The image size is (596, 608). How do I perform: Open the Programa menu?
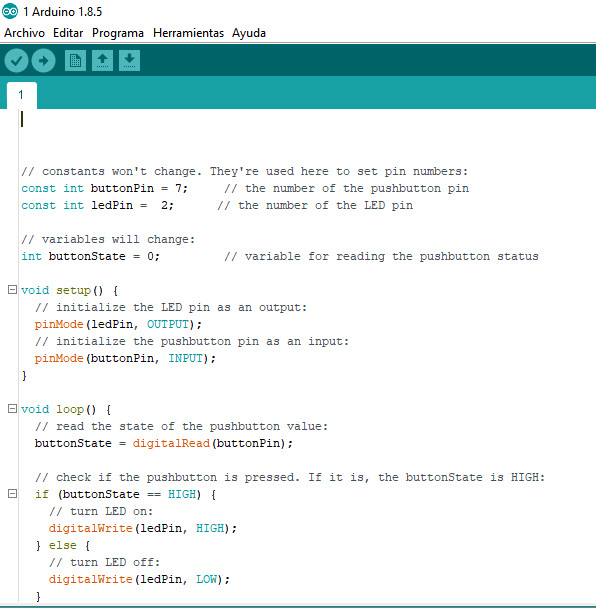pyautogui.click(x=118, y=33)
